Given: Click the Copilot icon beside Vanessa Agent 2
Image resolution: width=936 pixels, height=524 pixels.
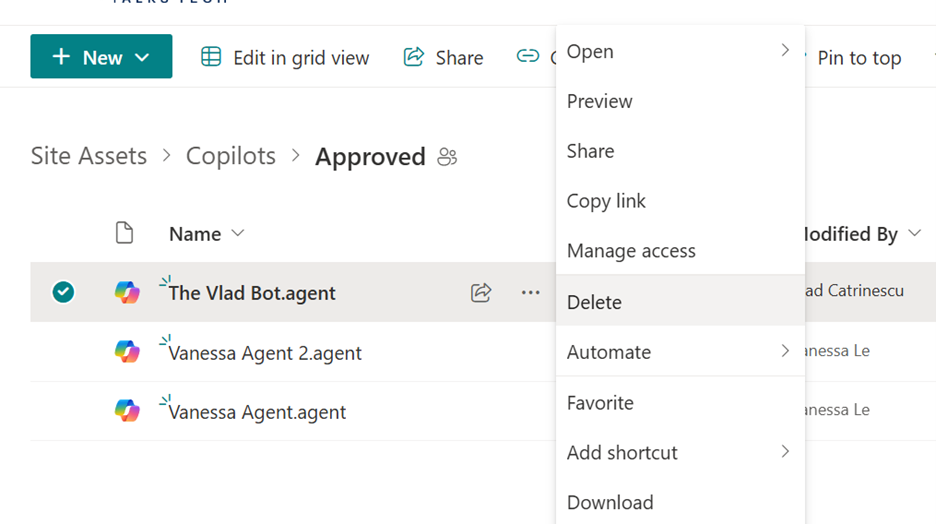Looking at the screenshot, I should (127, 352).
